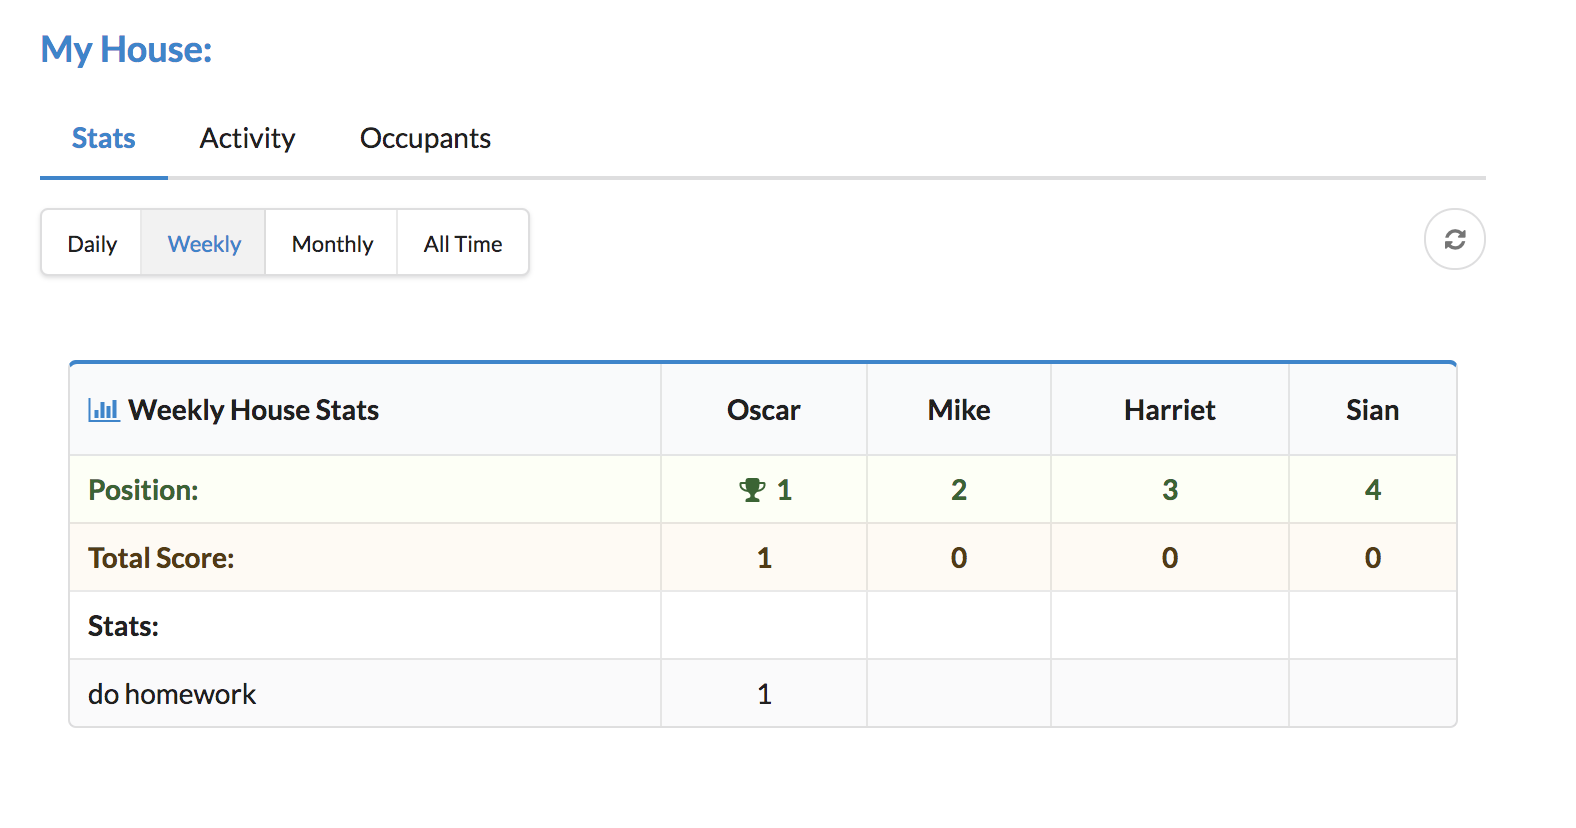Click the Total Score row label
1576x828 pixels.
pyautogui.click(x=161, y=558)
